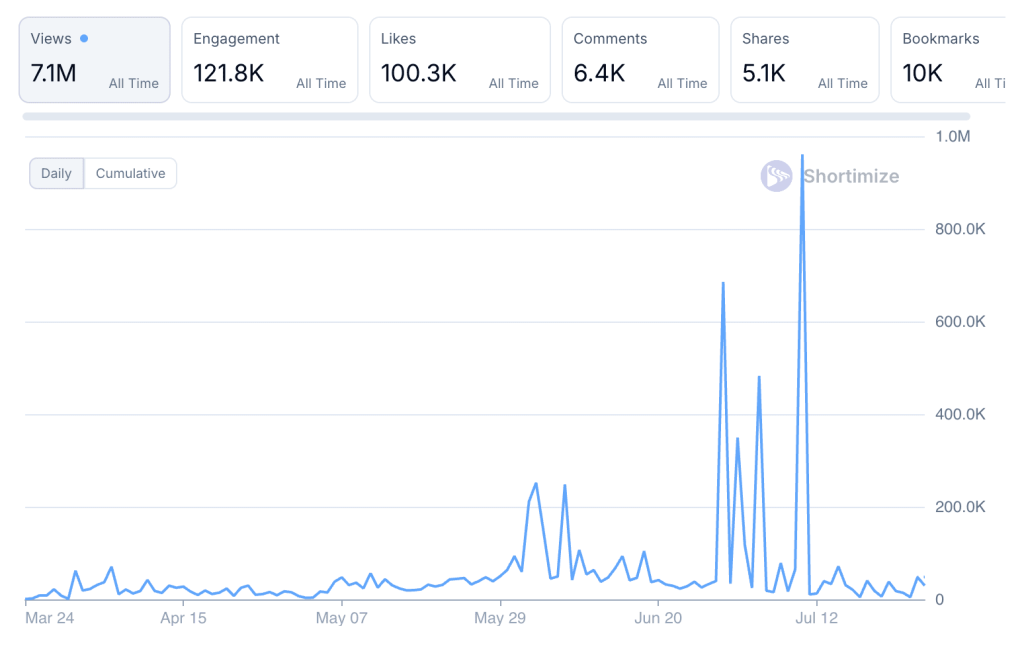The width and height of the screenshot is (1024, 655).
Task: Click the 7.1M views total value
Action: click(x=53, y=73)
